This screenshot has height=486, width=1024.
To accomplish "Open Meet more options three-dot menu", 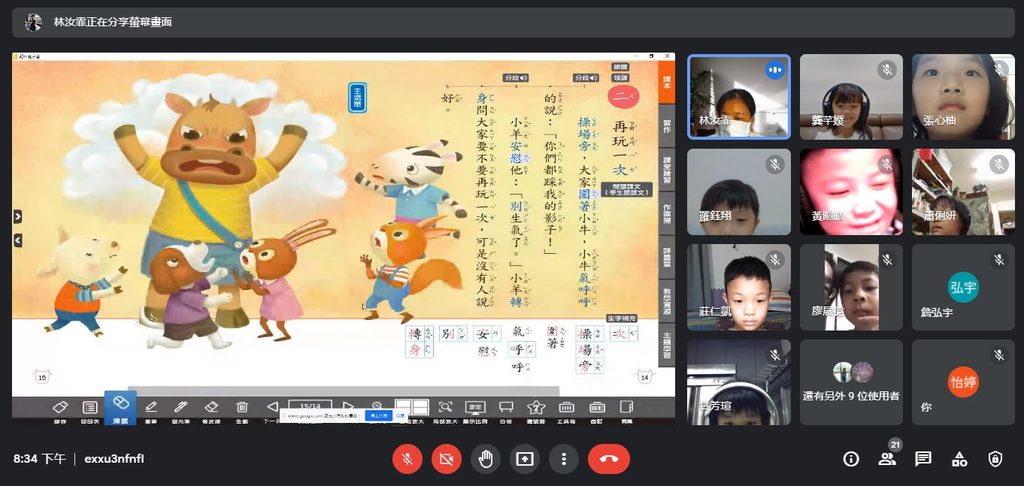I will [x=564, y=459].
